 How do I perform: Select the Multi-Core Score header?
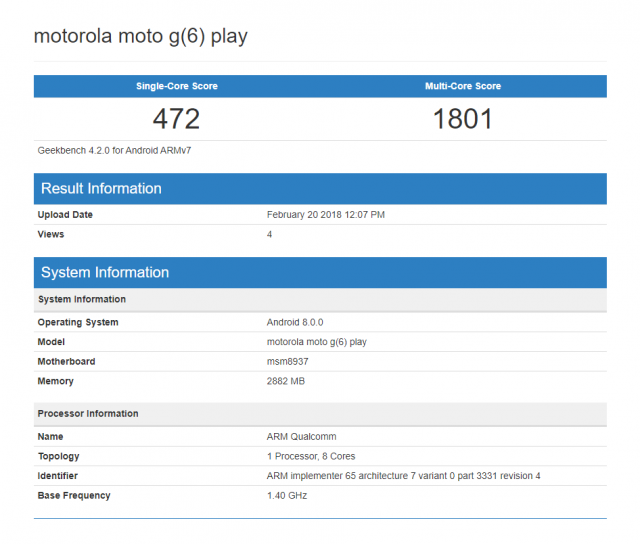pyautogui.click(x=463, y=86)
